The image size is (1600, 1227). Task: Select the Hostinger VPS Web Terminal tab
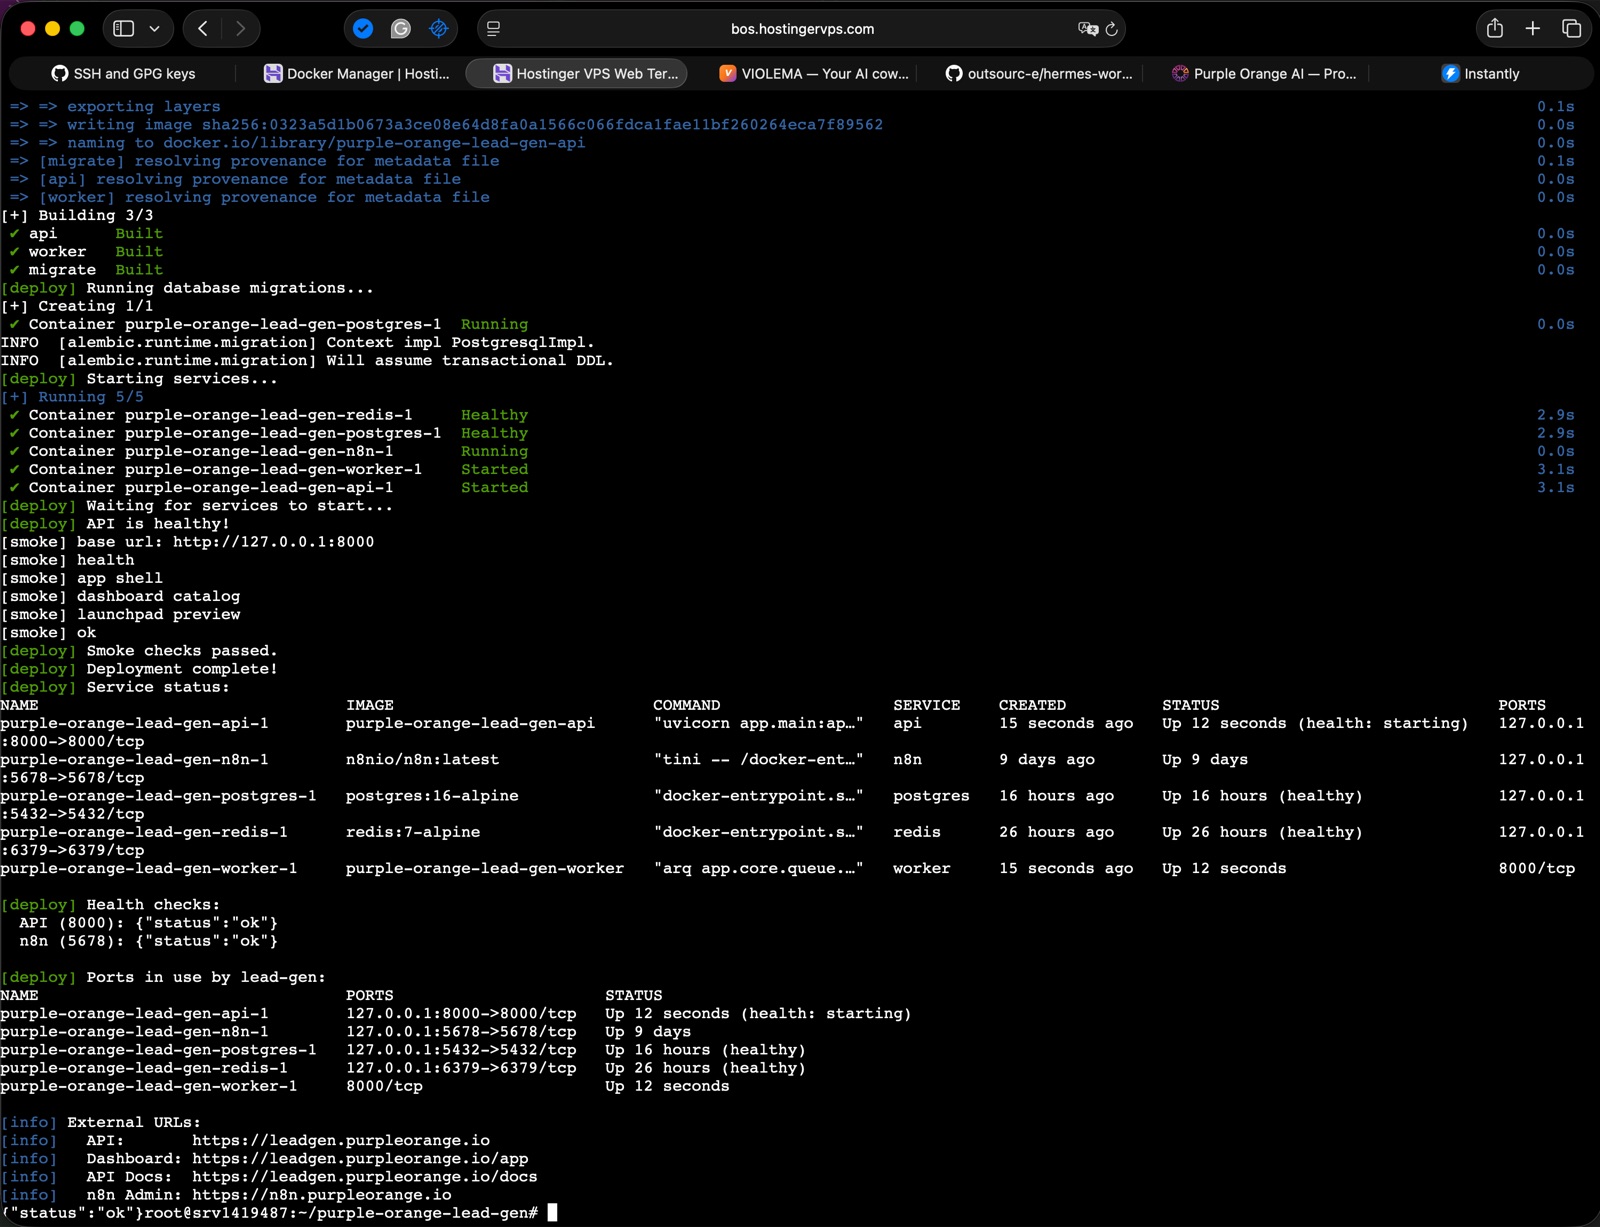[577, 74]
